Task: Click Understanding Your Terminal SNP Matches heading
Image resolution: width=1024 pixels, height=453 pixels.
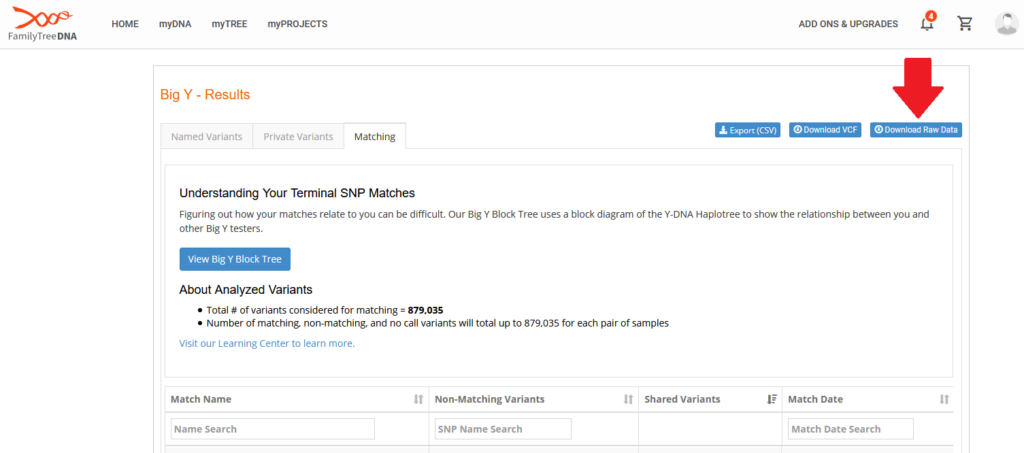Action: (x=297, y=193)
